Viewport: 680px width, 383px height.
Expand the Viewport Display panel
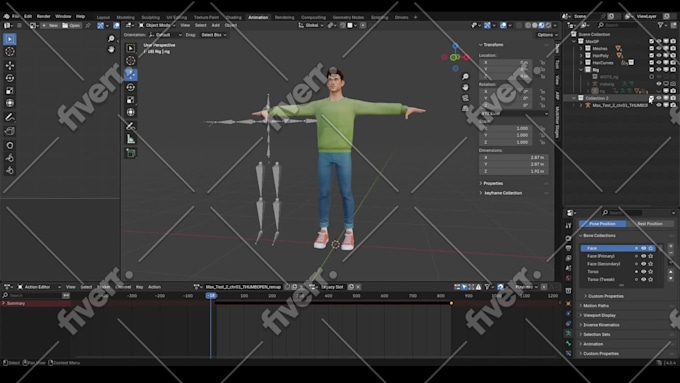pos(599,315)
